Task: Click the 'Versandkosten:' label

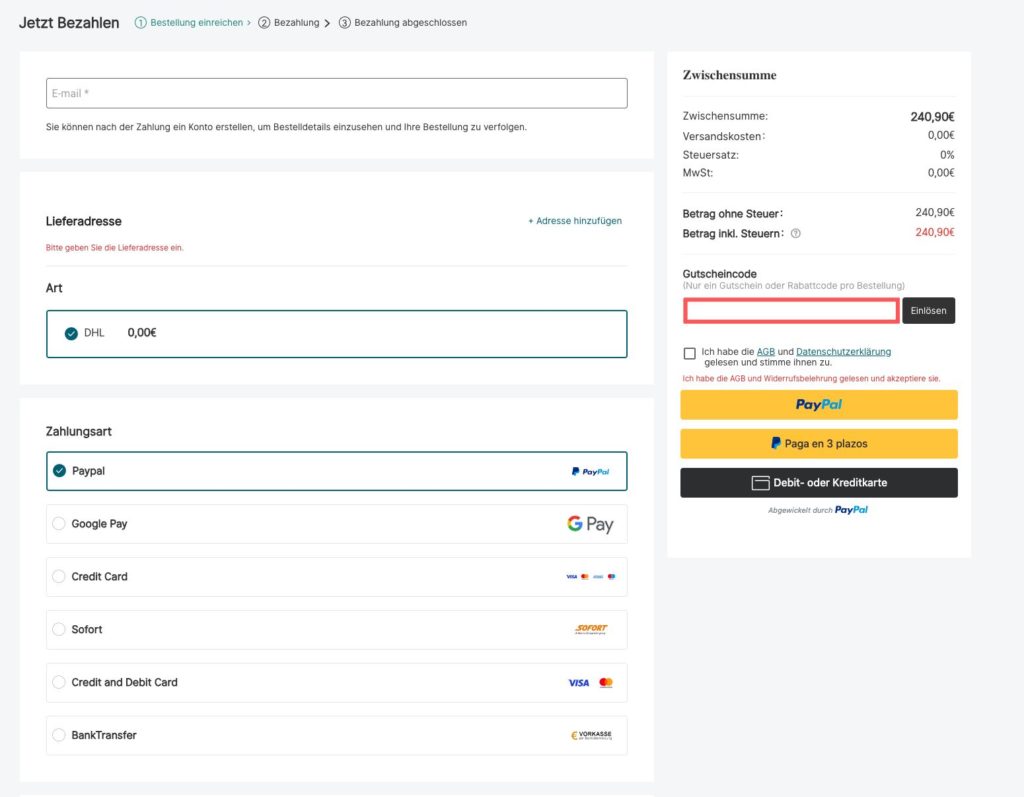Action: tap(724, 137)
